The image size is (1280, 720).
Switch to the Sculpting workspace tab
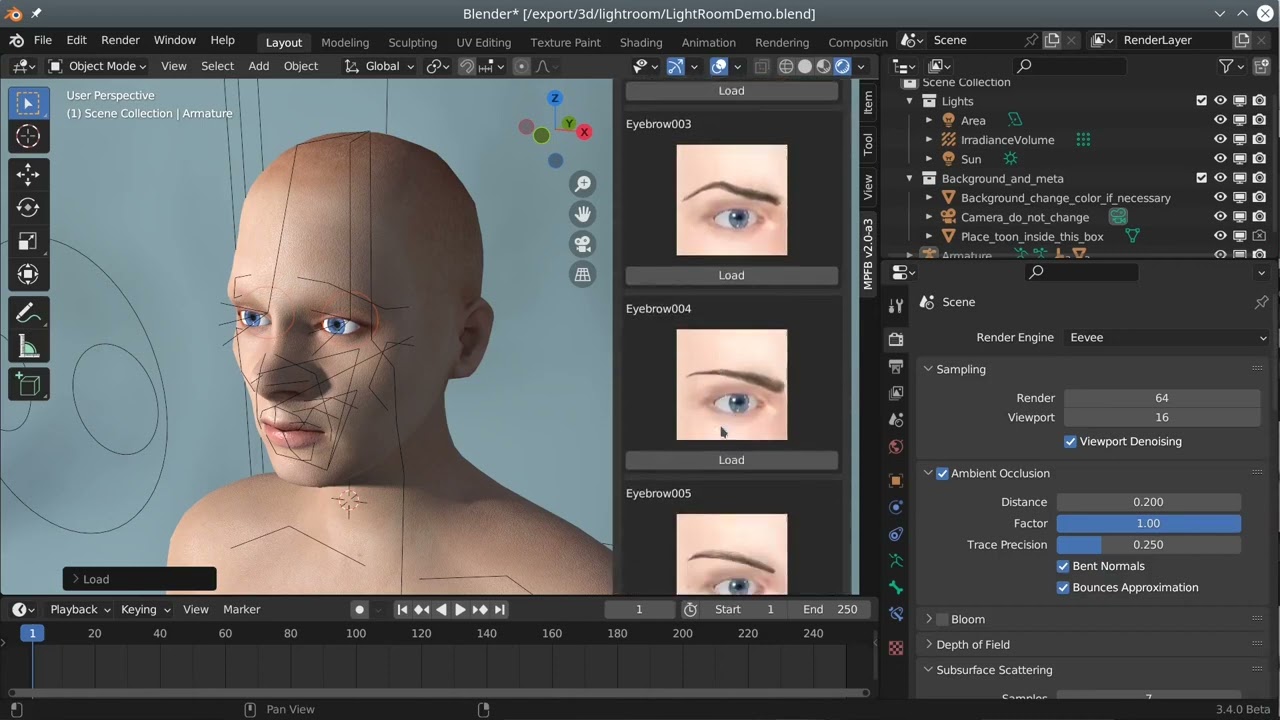[x=412, y=42]
